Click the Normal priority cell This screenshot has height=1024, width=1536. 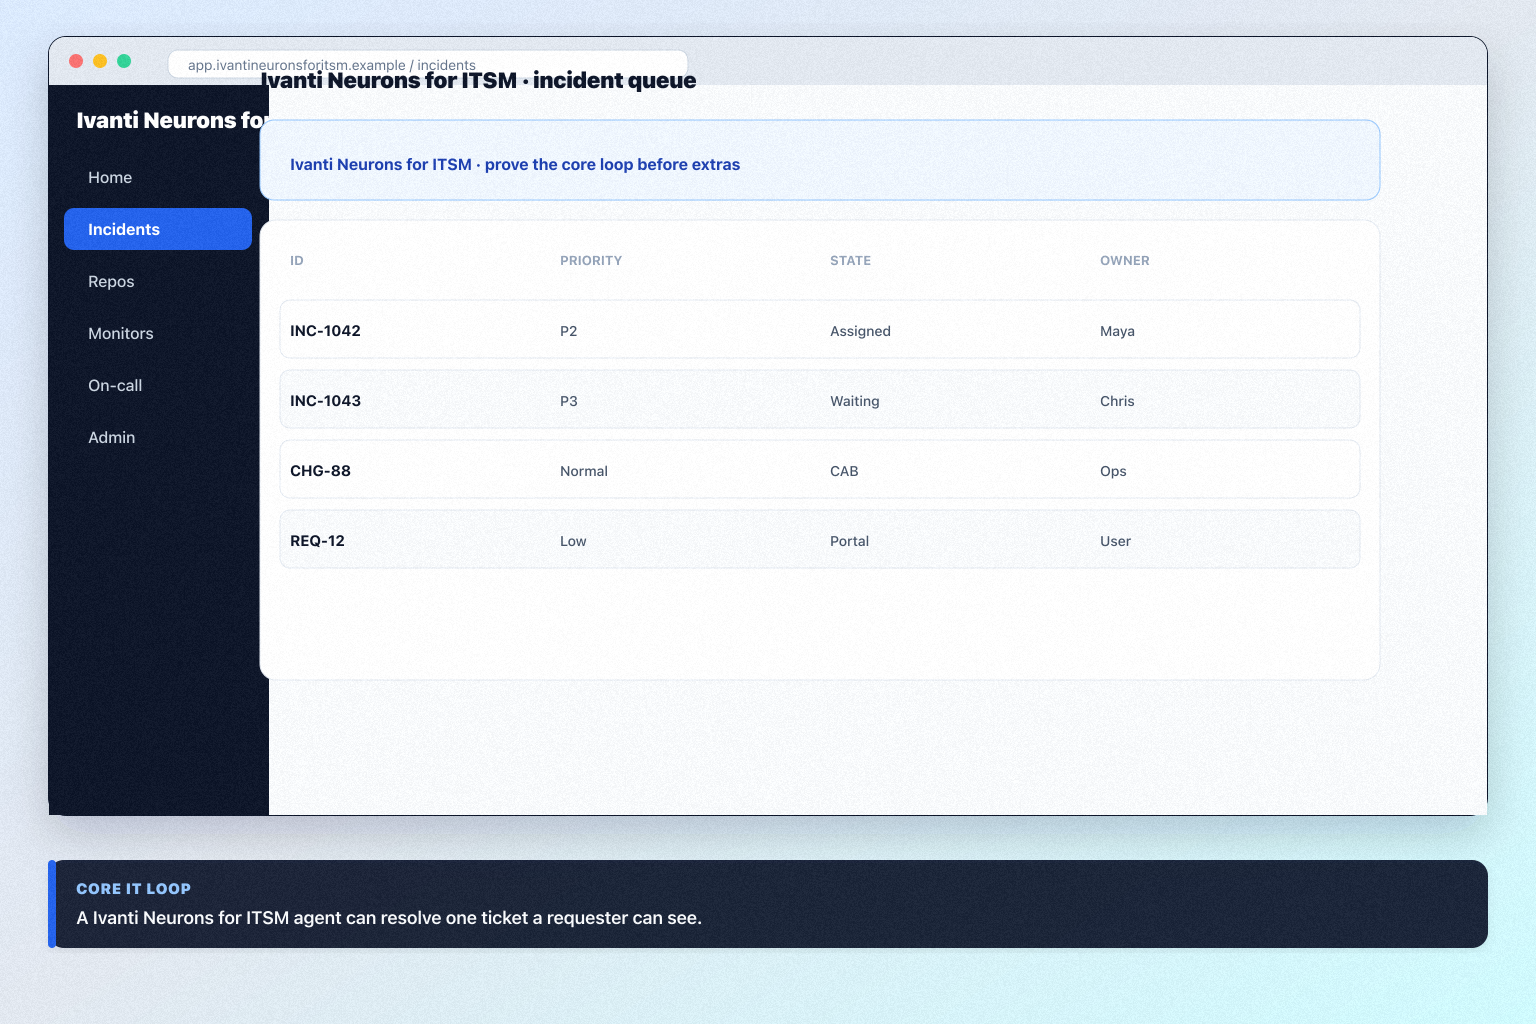[584, 471]
